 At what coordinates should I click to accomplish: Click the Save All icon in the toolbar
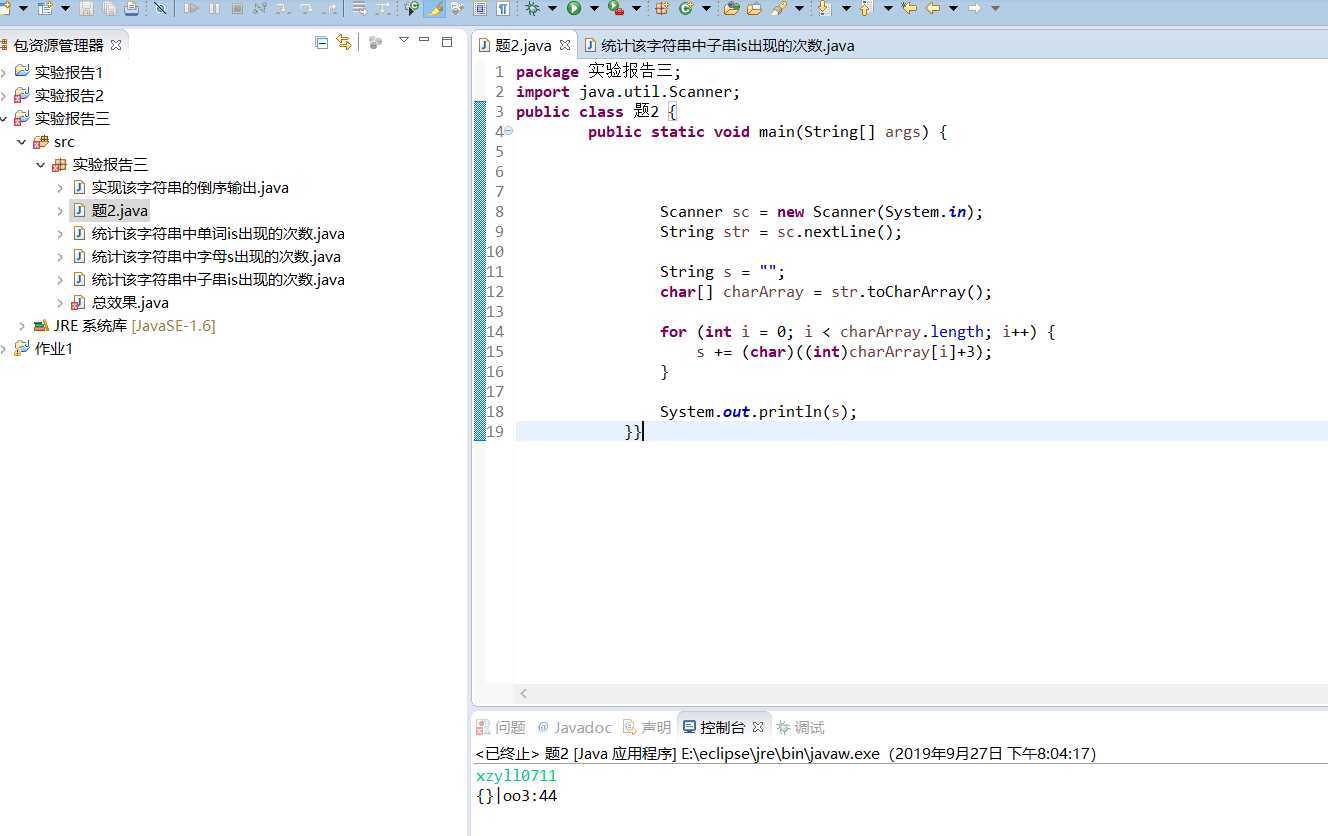[x=108, y=8]
